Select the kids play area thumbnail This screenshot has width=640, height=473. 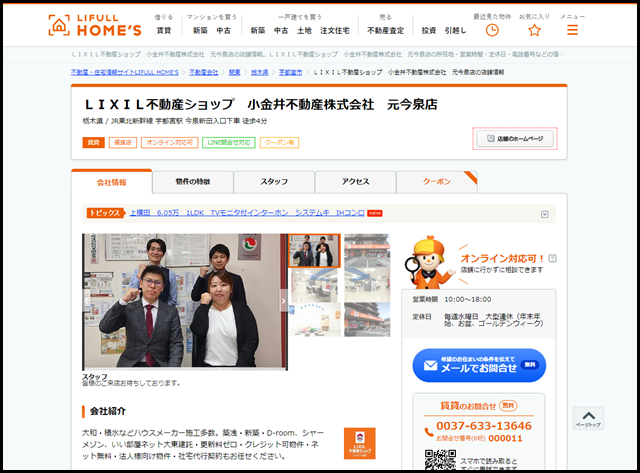(x=314, y=320)
